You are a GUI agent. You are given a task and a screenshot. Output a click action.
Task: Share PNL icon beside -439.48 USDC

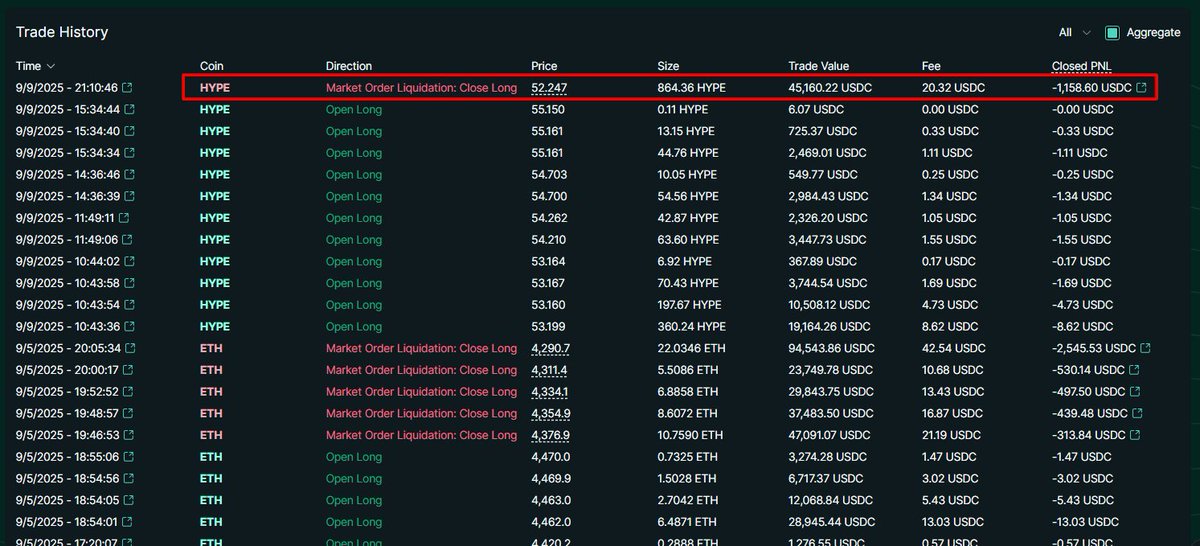tap(1135, 414)
